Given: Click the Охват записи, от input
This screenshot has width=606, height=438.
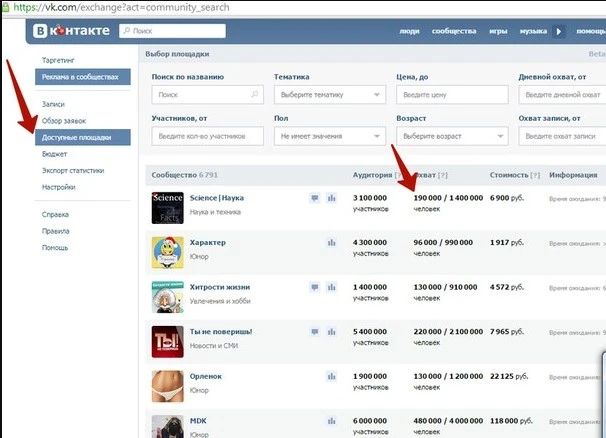Looking at the screenshot, I should [562, 136].
